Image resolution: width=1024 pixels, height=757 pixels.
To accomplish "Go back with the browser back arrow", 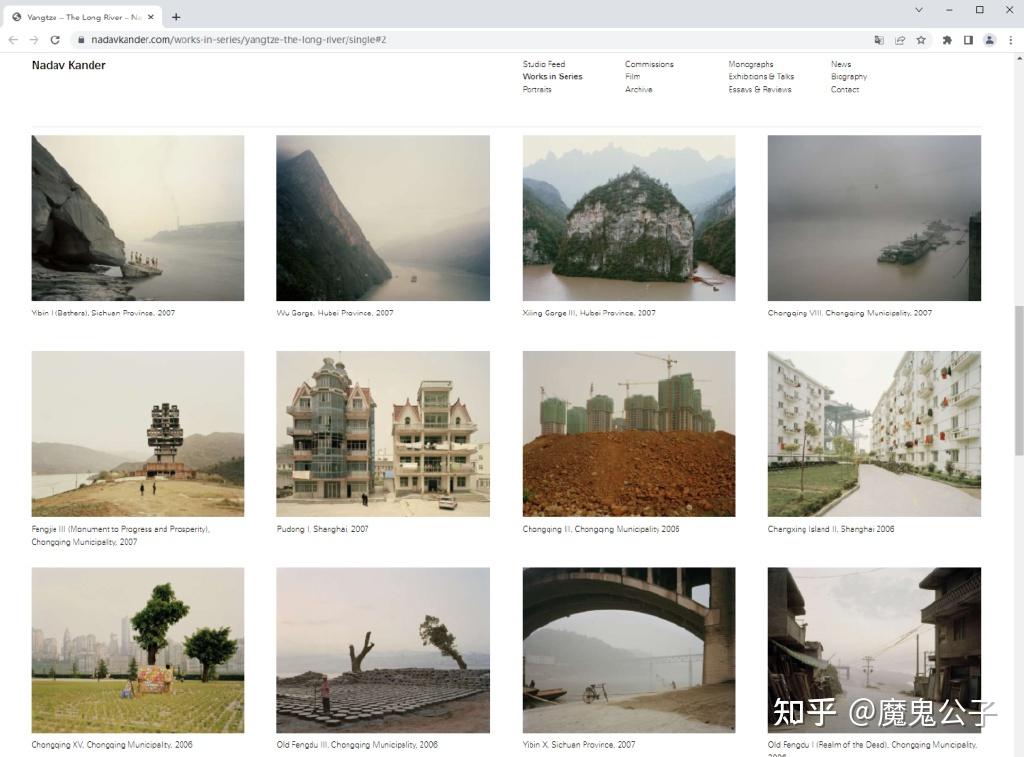I will tap(13, 40).
